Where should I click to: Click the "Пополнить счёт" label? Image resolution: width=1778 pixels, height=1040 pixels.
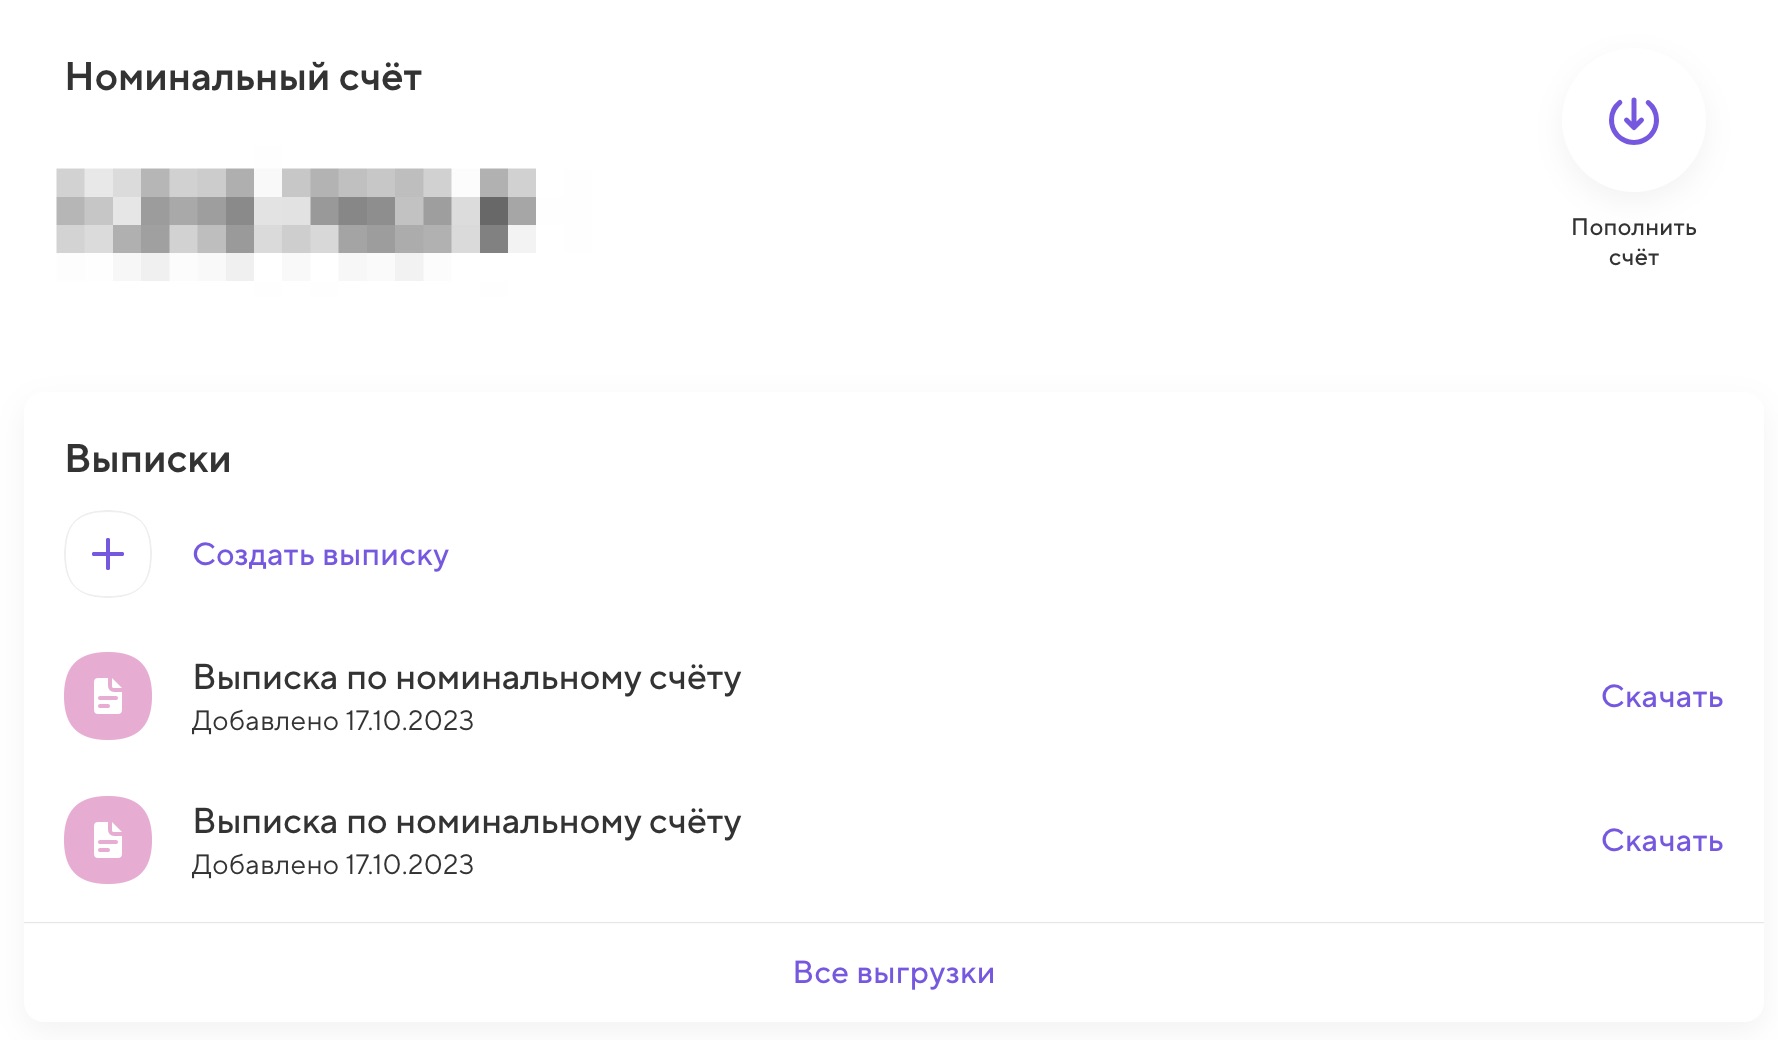1633,242
